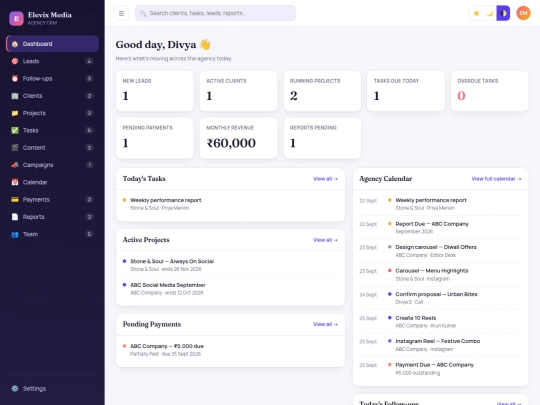The width and height of the screenshot is (540, 405).
Task: Click the Reports document icon
Action: [15, 217]
